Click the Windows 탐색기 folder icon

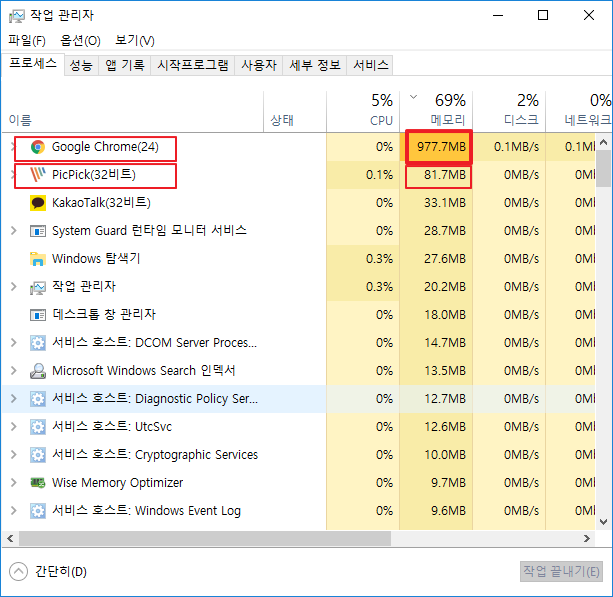pos(38,259)
